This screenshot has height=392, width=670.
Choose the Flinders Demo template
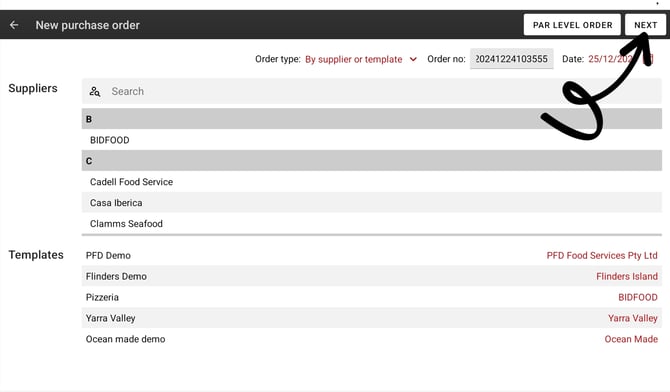[x=116, y=276]
